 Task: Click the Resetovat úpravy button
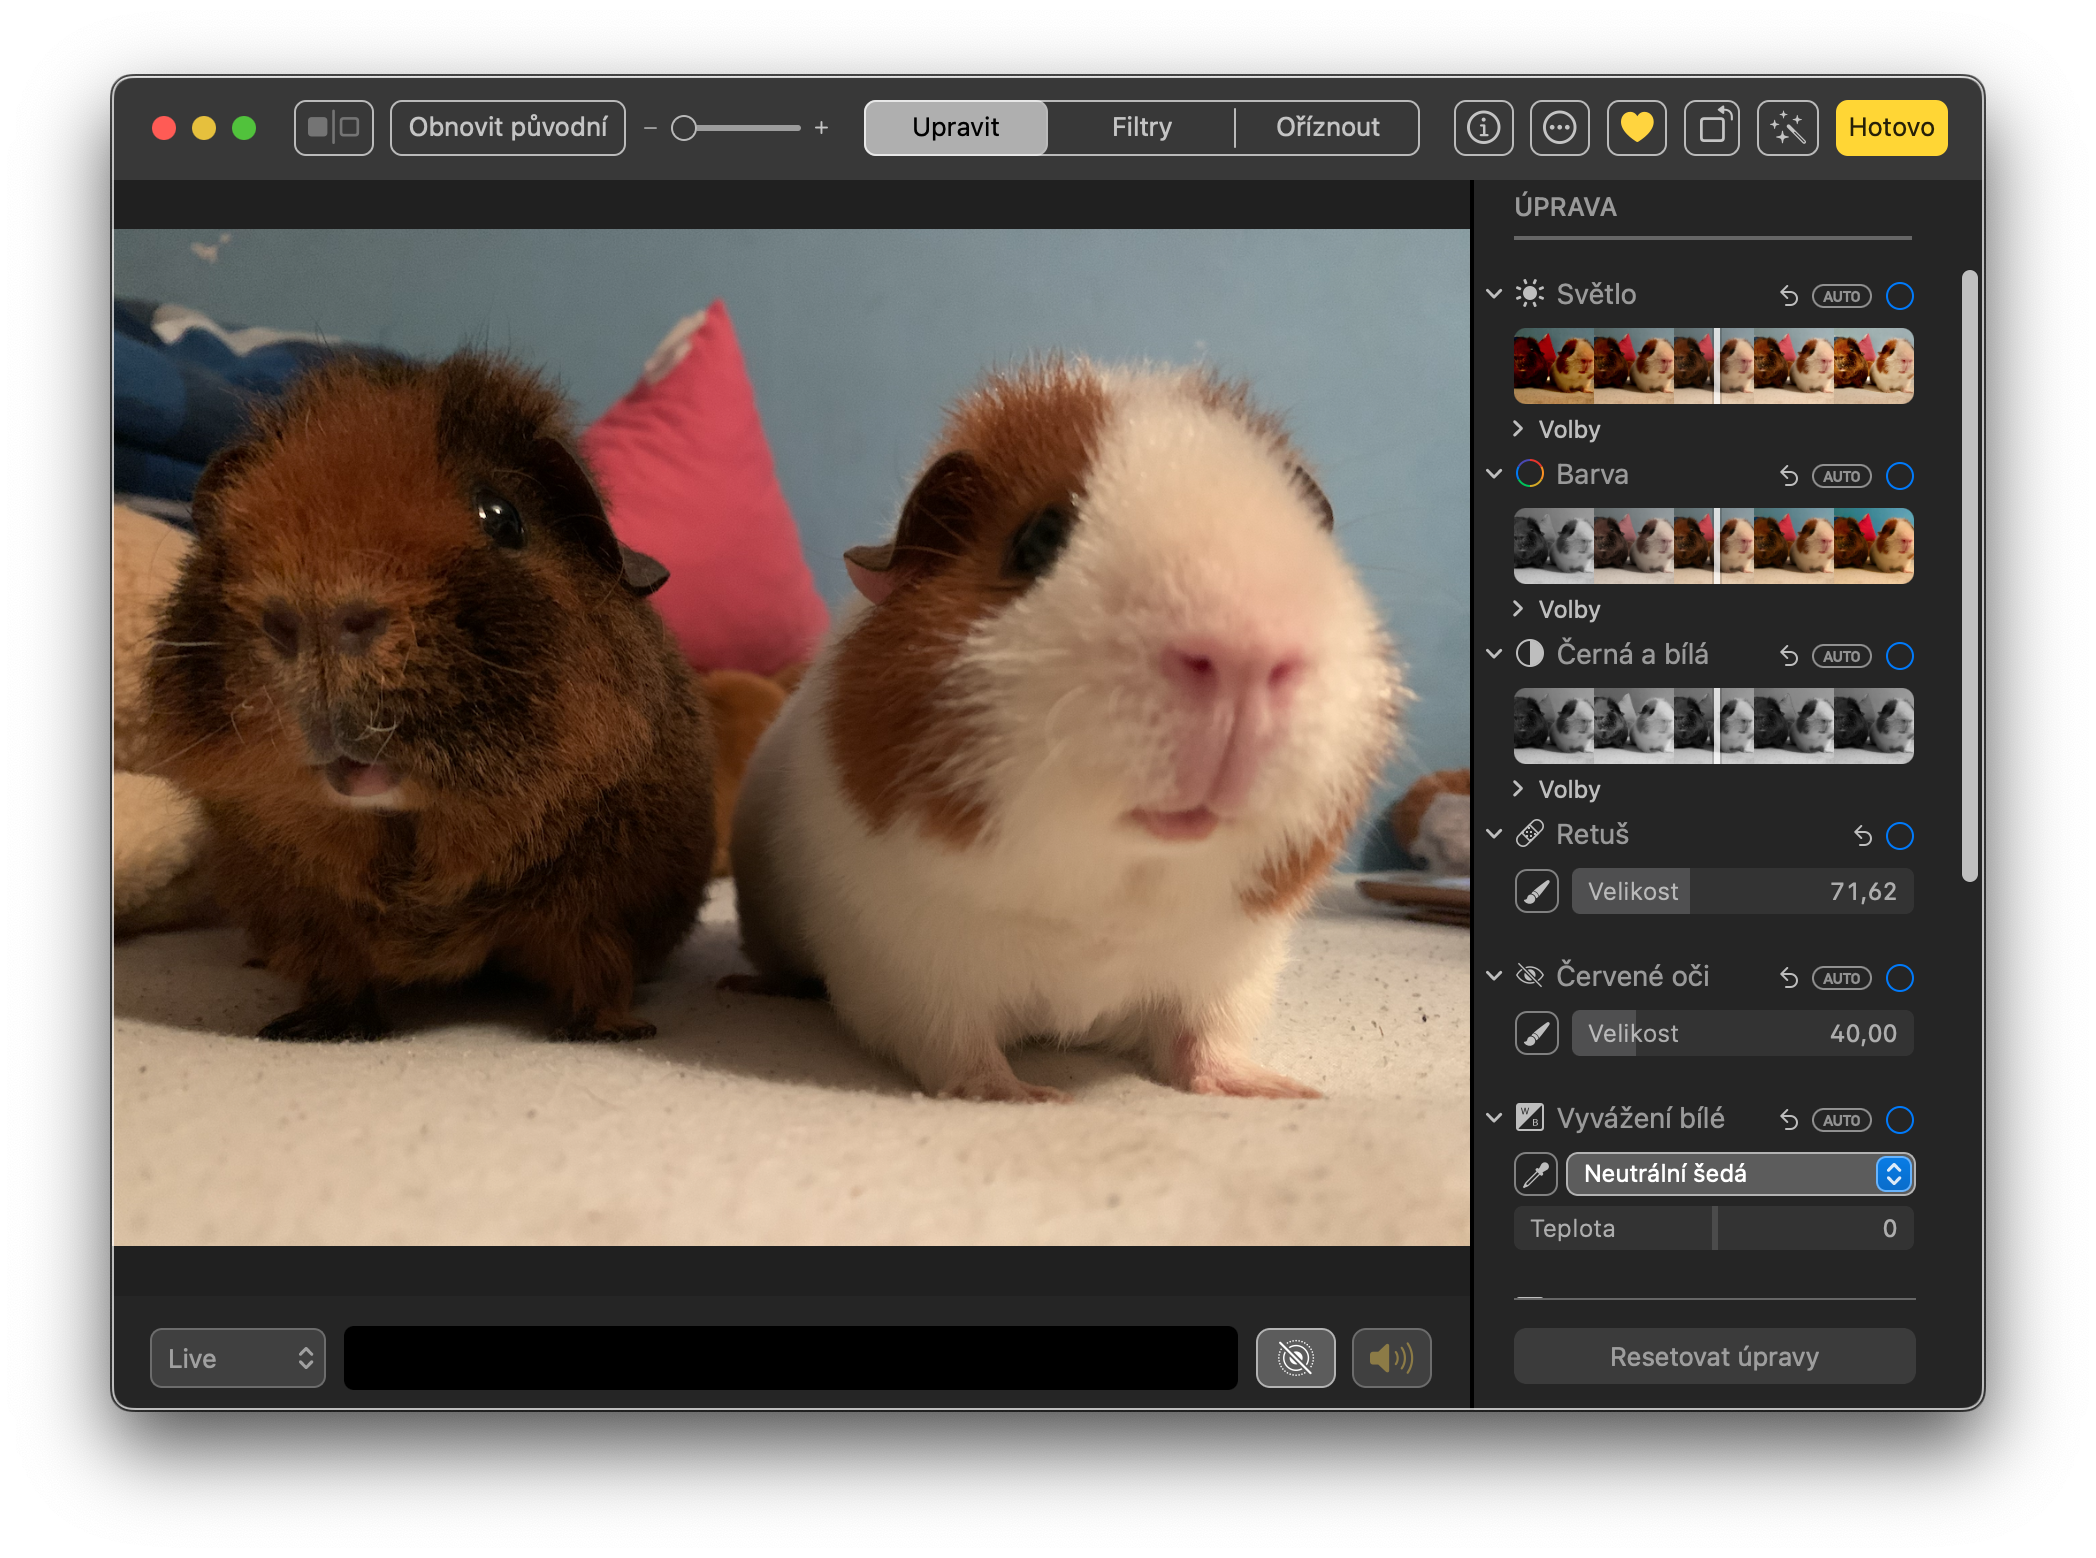click(1714, 1357)
